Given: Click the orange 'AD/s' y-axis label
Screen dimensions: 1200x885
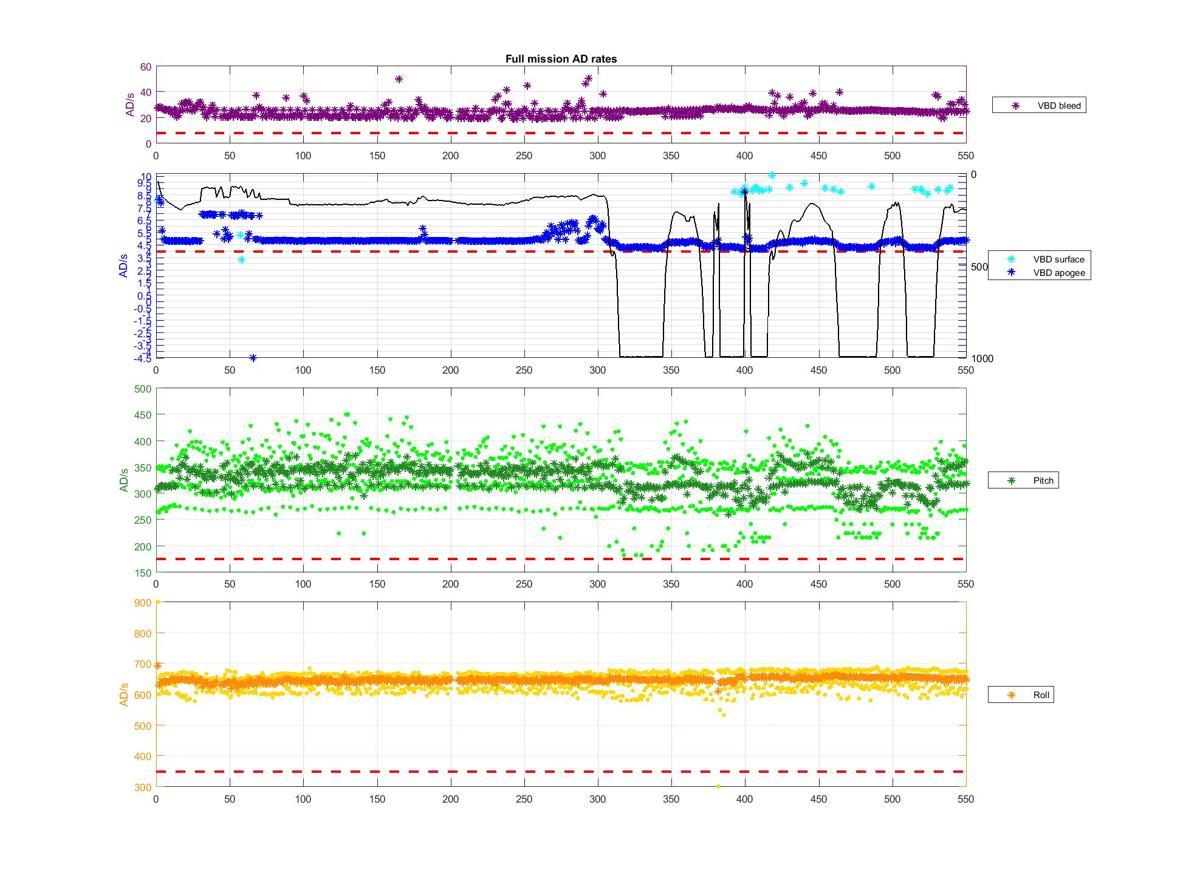Looking at the screenshot, I should click(x=124, y=695).
